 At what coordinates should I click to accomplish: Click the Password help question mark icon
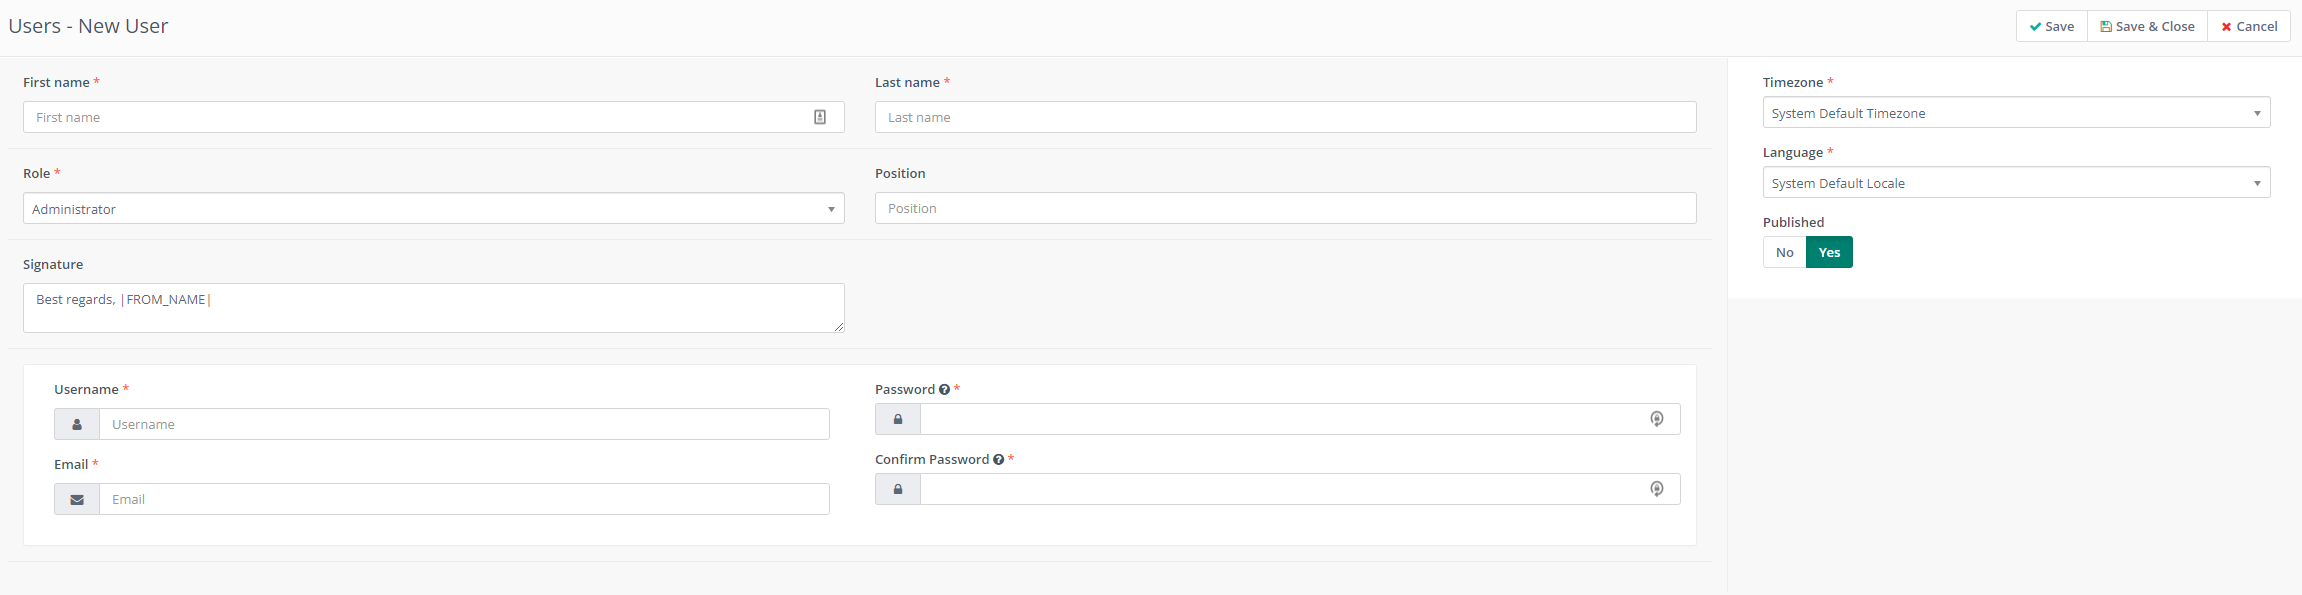coord(944,390)
